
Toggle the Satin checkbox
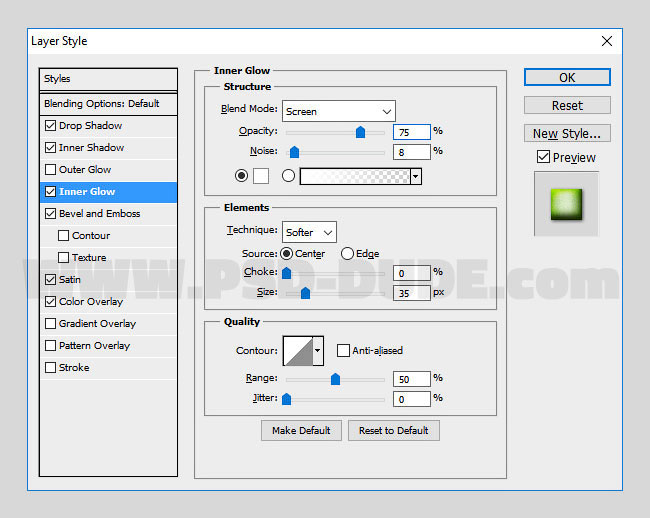[x=50, y=279]
